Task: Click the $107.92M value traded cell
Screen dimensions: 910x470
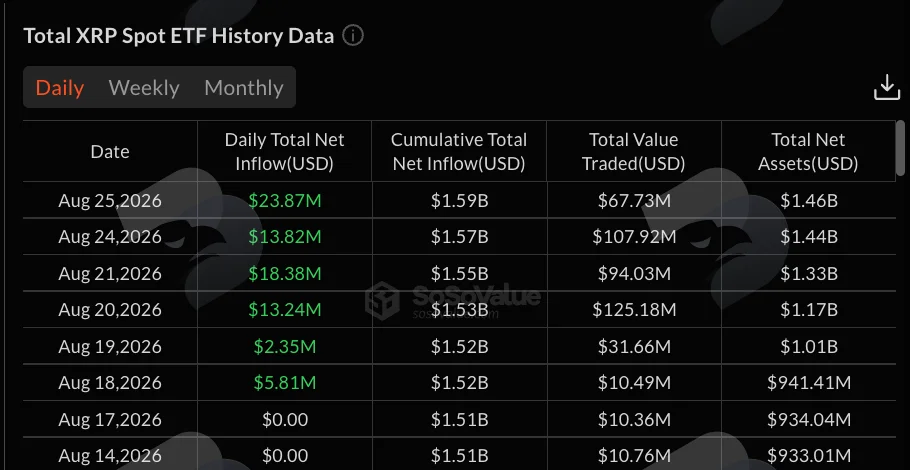Action: [x=634, y=237]
